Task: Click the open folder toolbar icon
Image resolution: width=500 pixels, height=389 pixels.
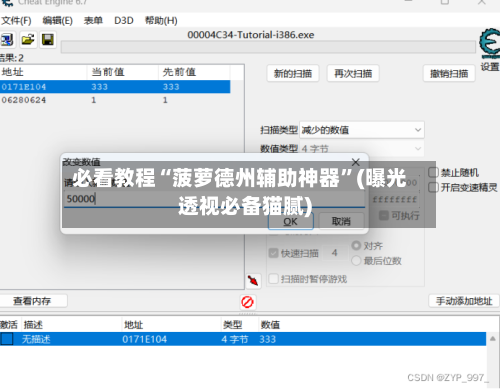Action: click(28, 40)
